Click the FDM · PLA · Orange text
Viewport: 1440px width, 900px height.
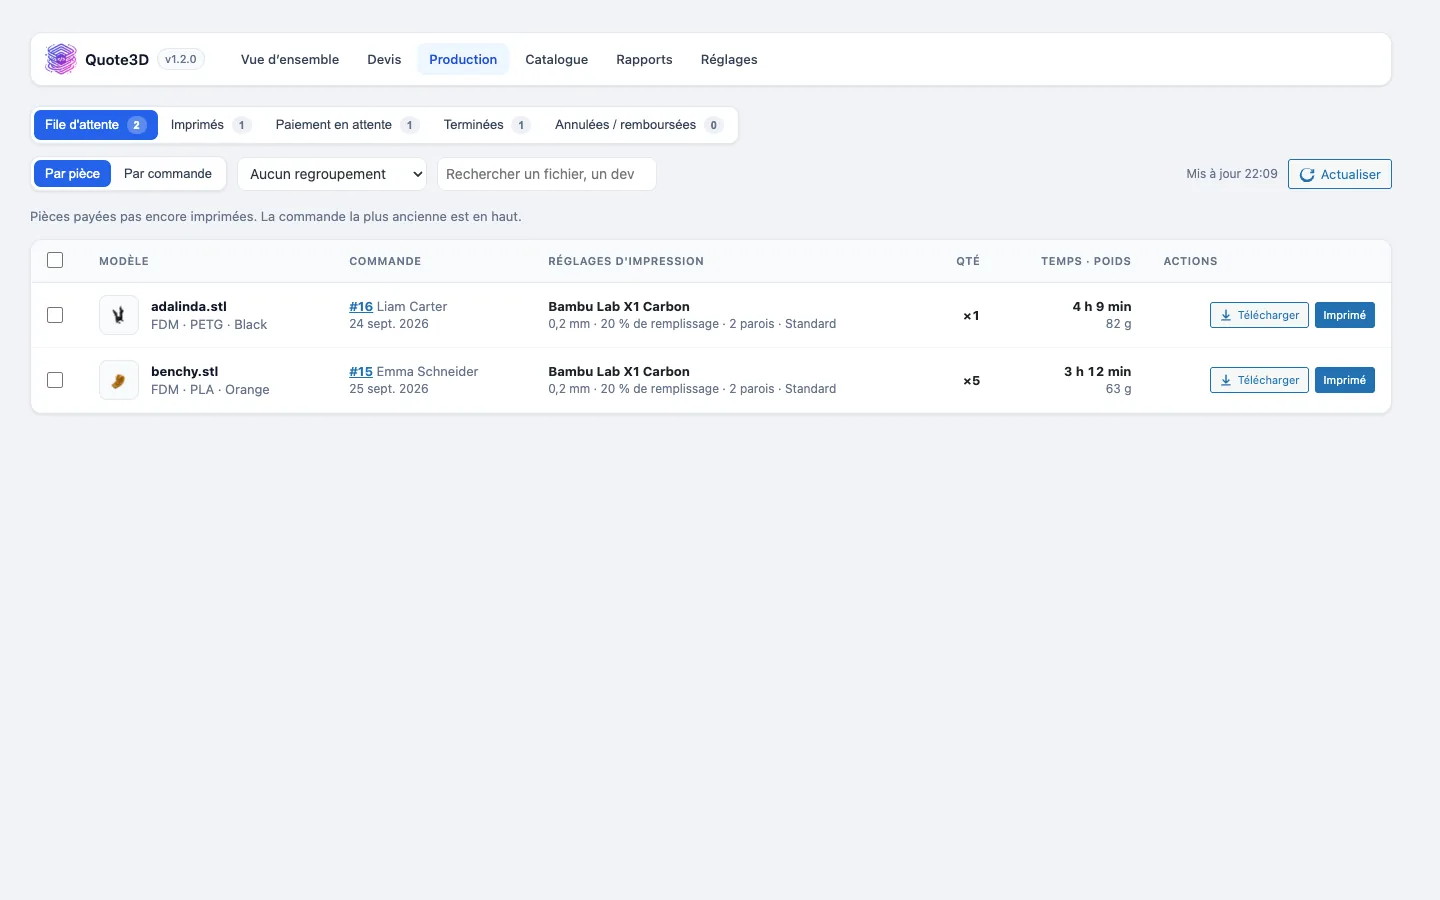click(210, 390)
